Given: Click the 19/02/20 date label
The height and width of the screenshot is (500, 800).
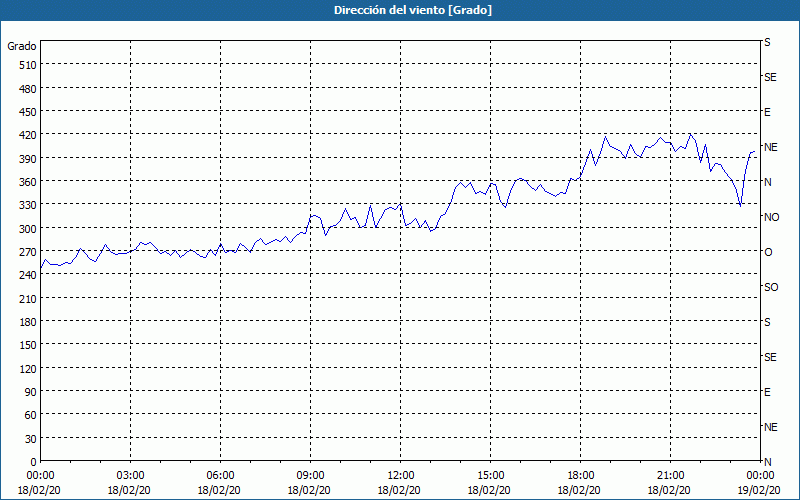Looking at the screenshot, I should point(761,490).
